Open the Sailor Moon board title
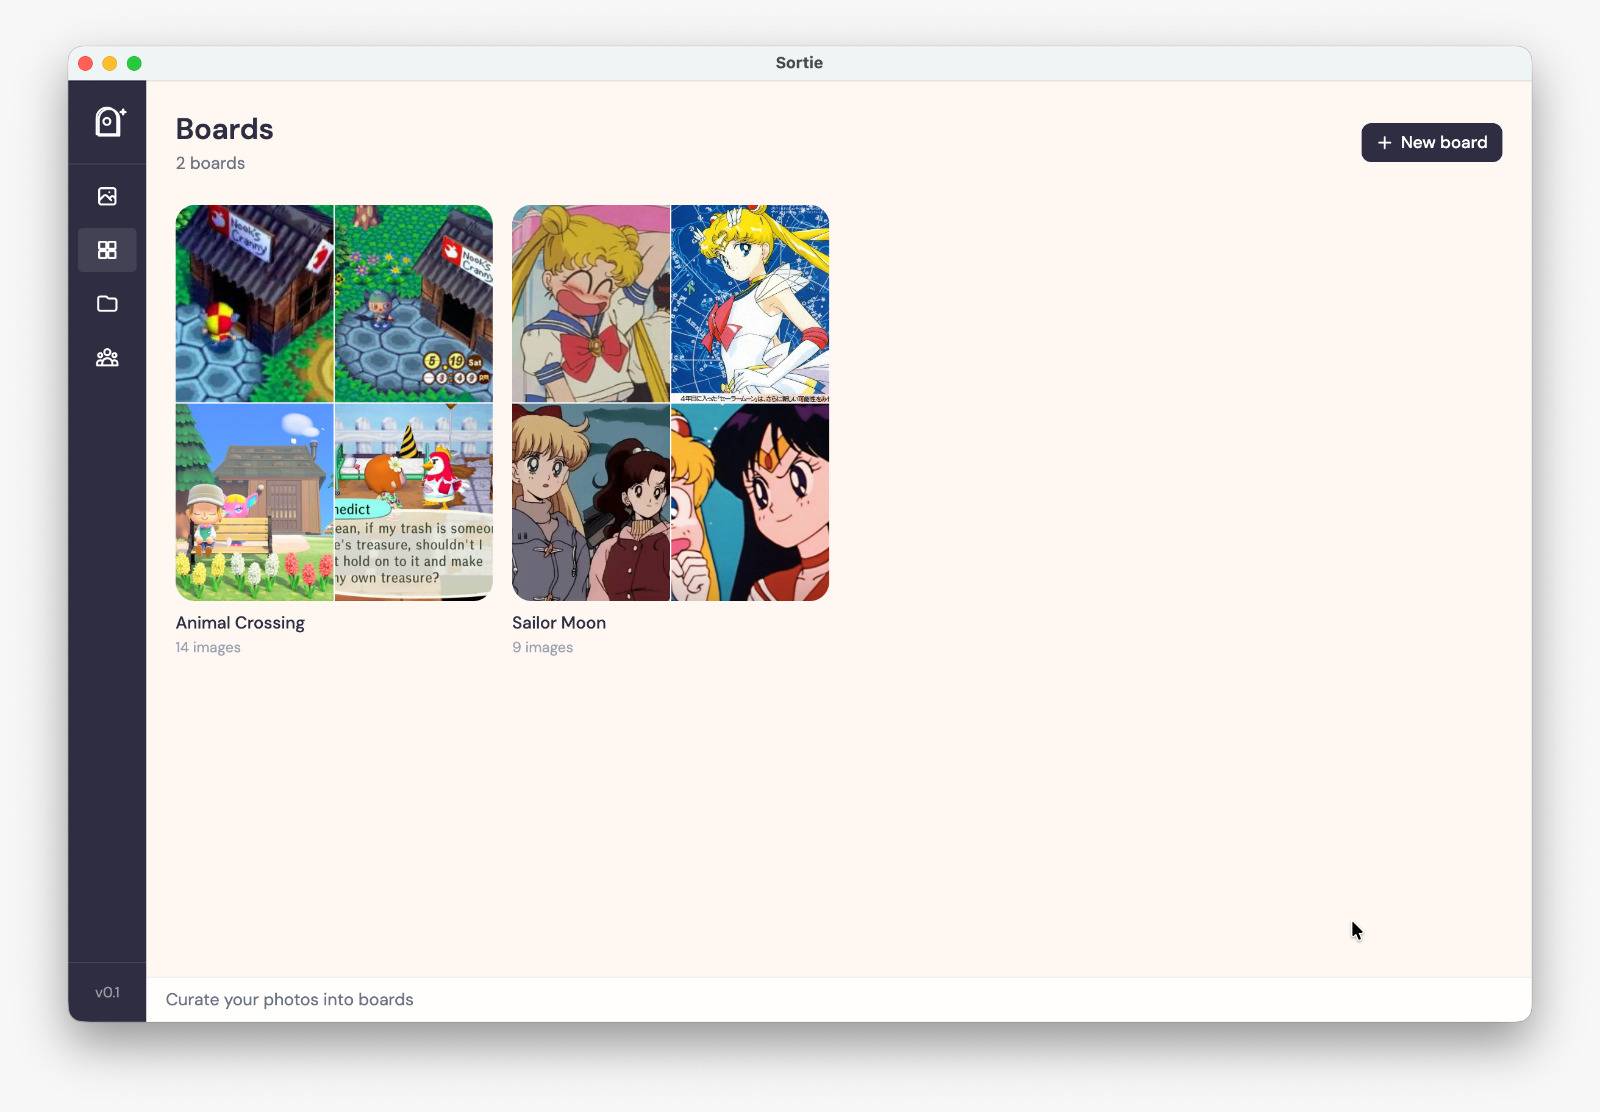This screenshot has width=1600, height=1112. click(558, 622)
